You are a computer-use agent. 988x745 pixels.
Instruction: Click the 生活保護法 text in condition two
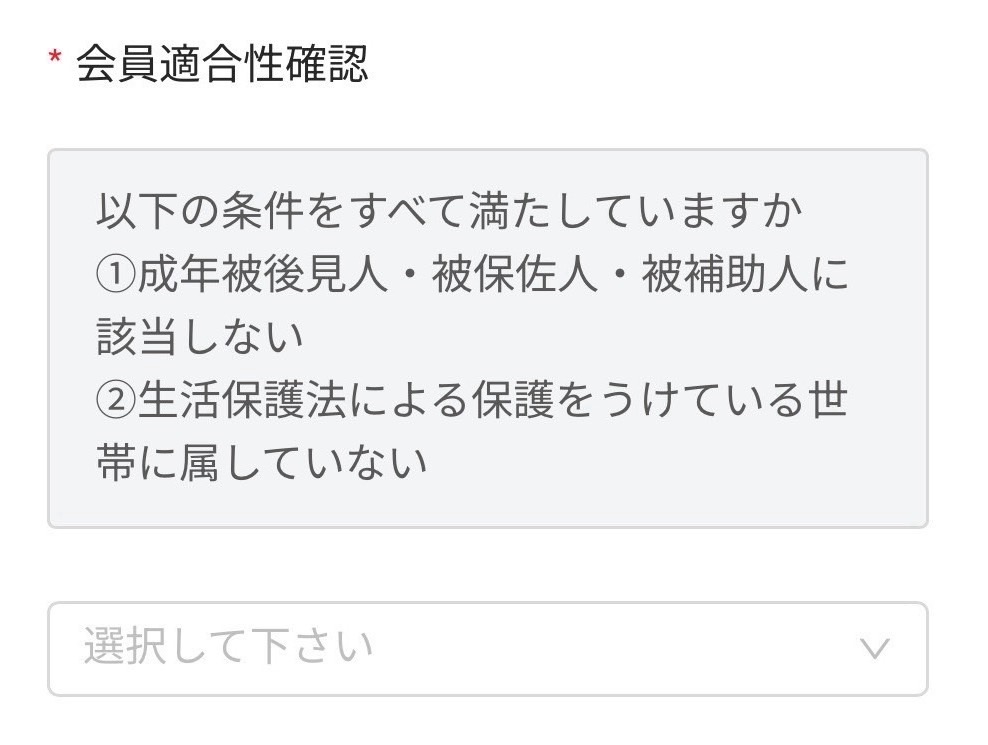tap(241, 400)
